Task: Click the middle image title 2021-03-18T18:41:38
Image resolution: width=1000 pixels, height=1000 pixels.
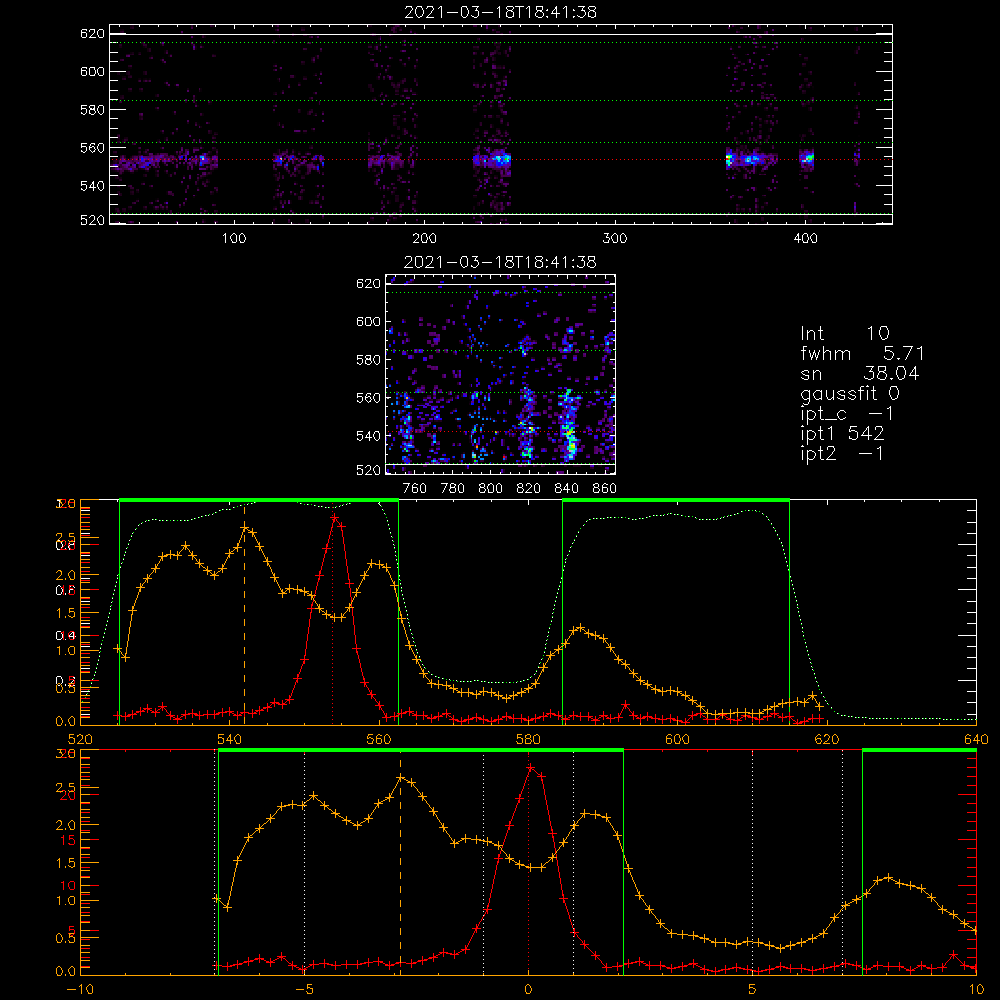Action: coord(501,262)
